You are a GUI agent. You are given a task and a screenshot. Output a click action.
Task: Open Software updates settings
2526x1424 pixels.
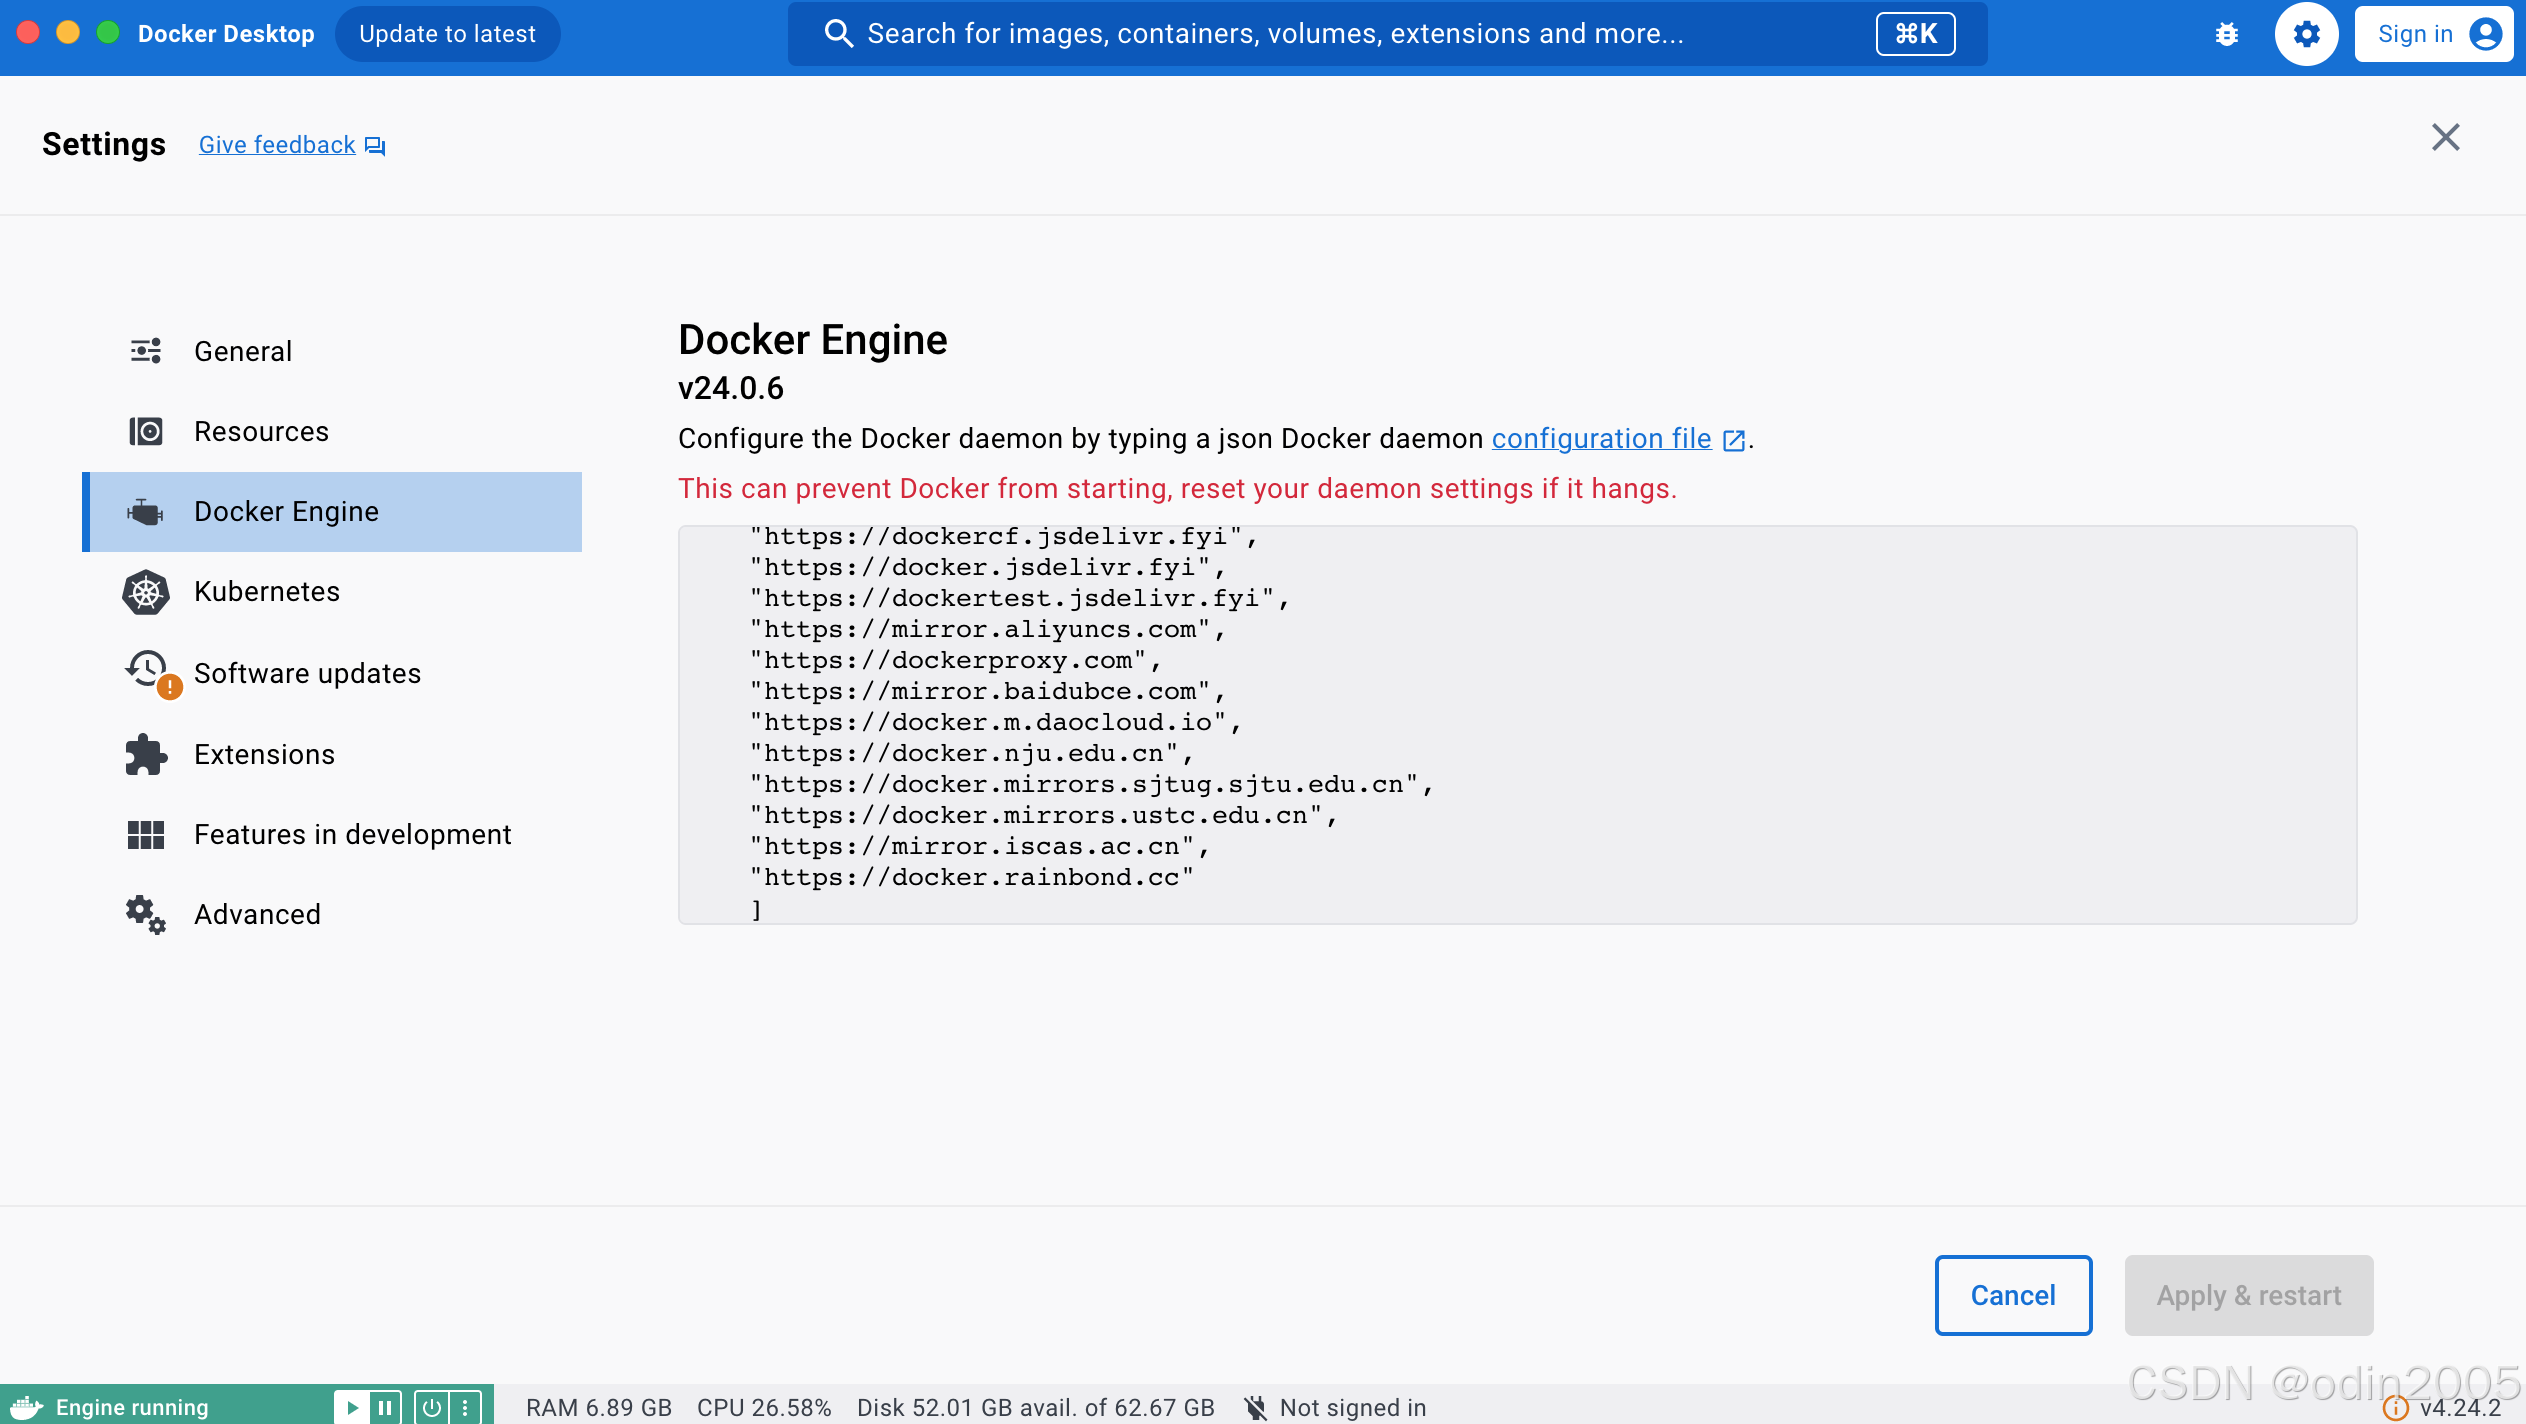click(x=307, y=674)
